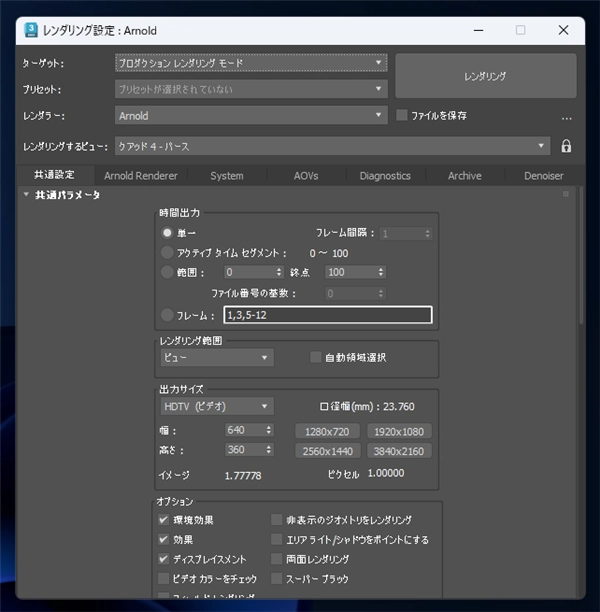Select the フレーム radio button
This screenshot has width=600, height=612.
coord(167,315)
